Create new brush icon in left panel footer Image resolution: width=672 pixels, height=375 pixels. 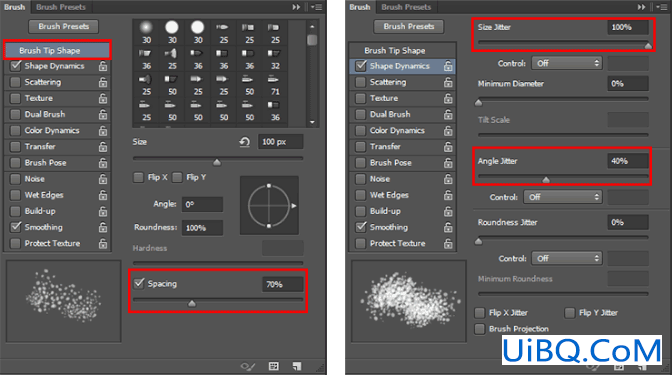pos(297,366)
